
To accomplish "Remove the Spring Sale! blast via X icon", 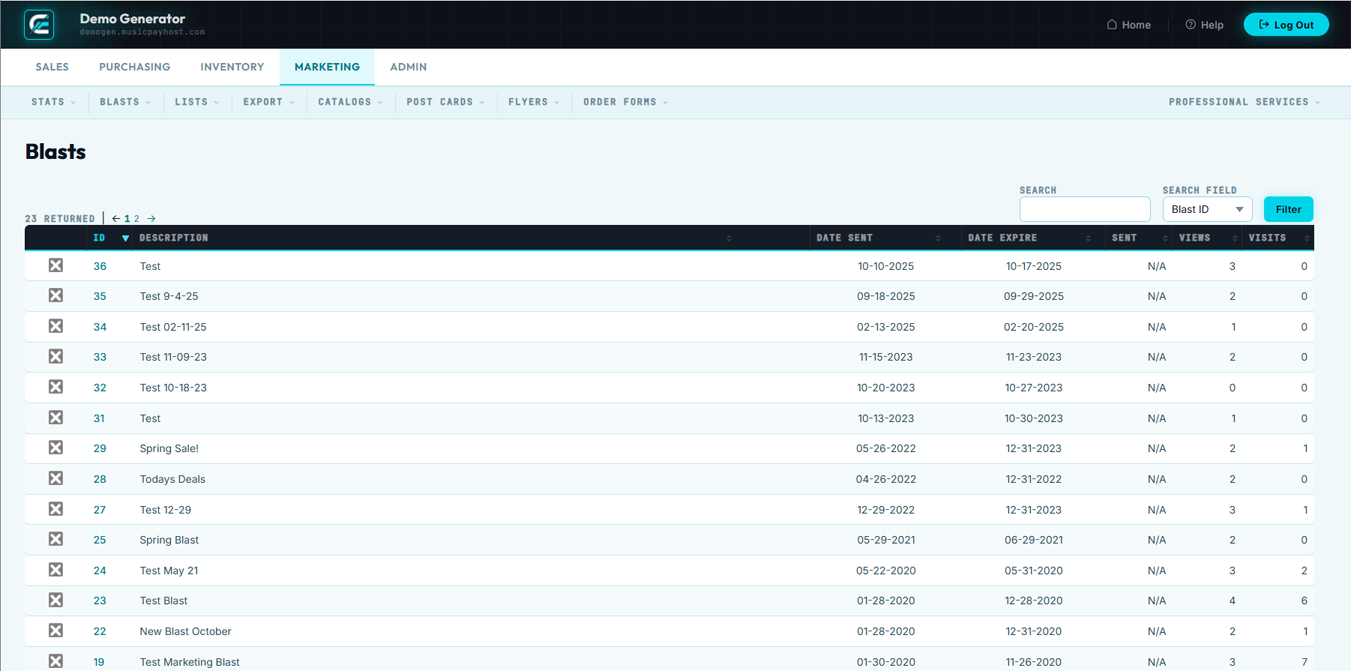I will coord(56,447).
